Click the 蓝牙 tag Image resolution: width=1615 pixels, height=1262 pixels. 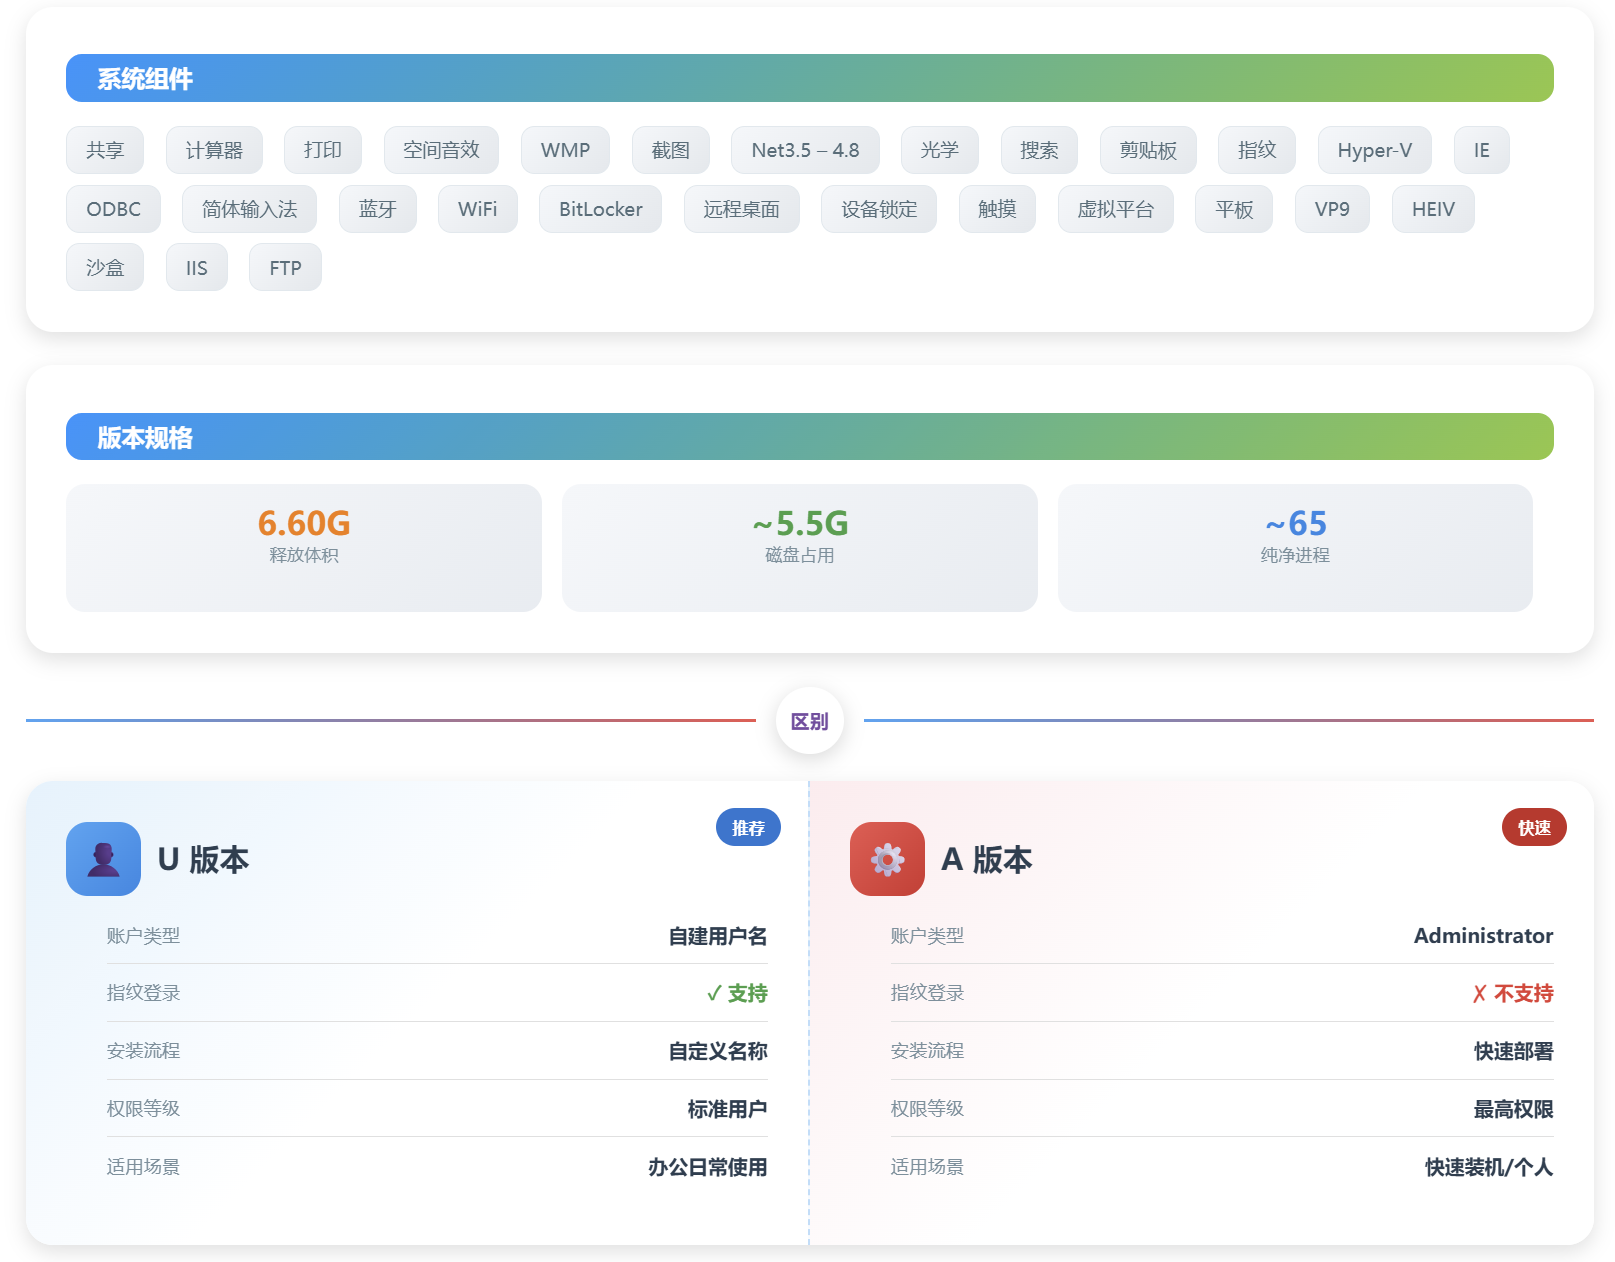pos(378,209)
